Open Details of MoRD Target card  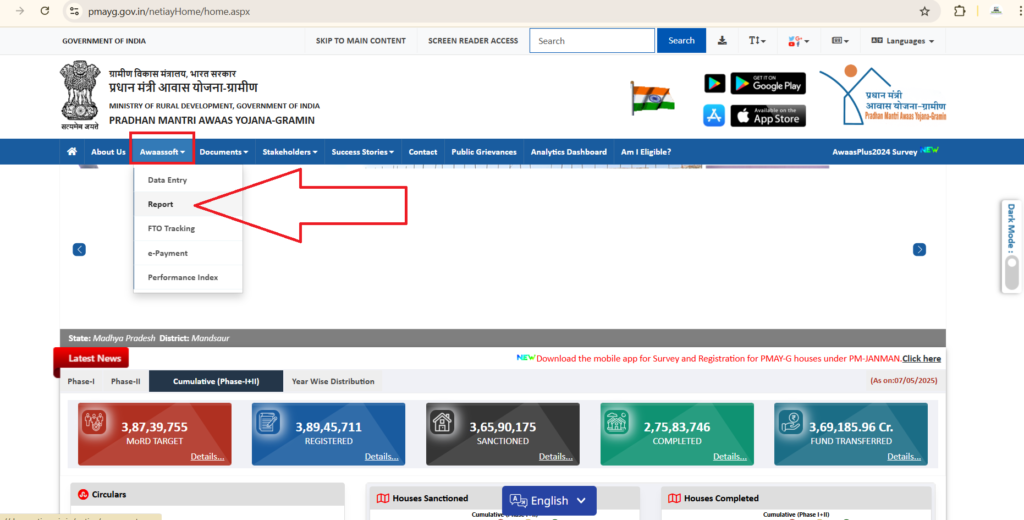207,457
